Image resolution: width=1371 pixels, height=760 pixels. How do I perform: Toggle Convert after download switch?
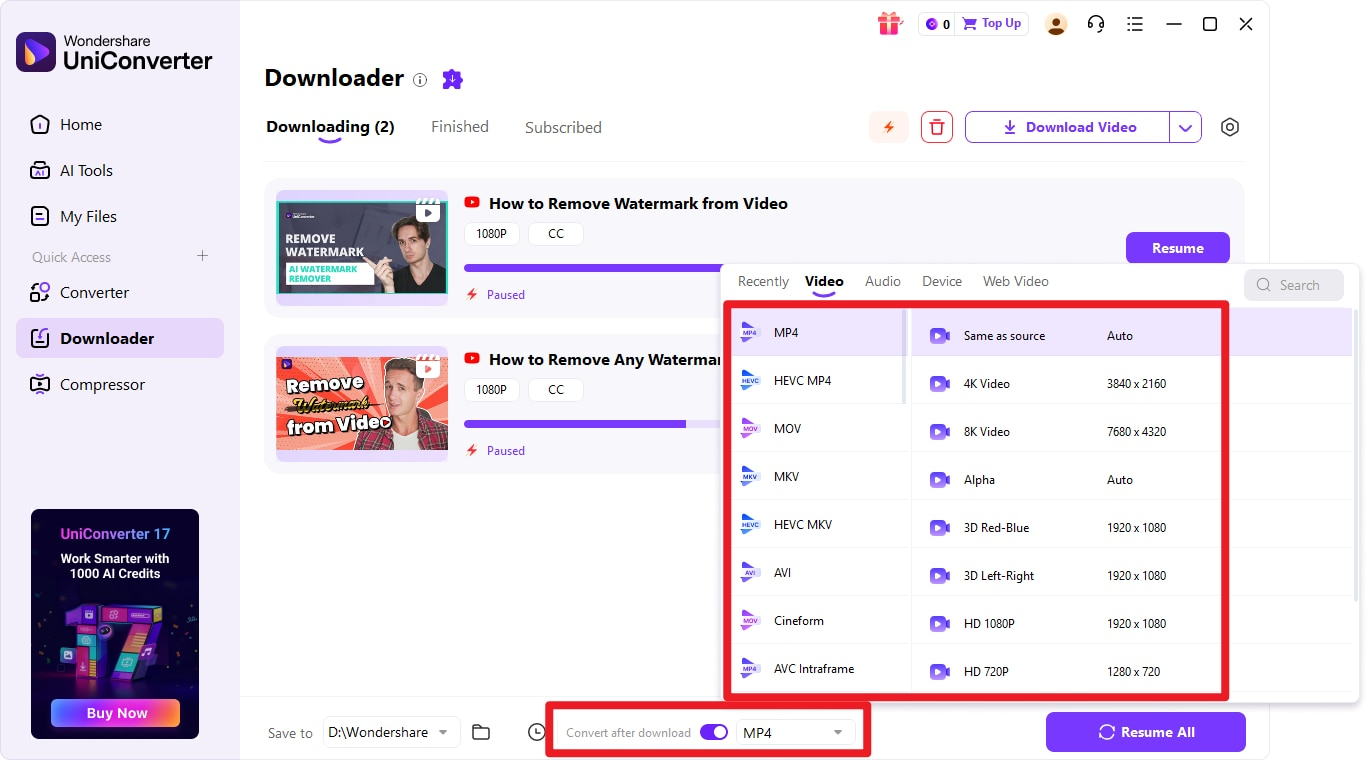[714, 732]
